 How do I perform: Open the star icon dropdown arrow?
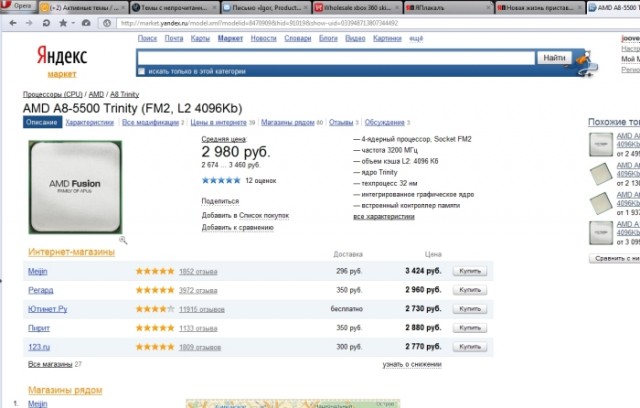(x=73, y=23)
